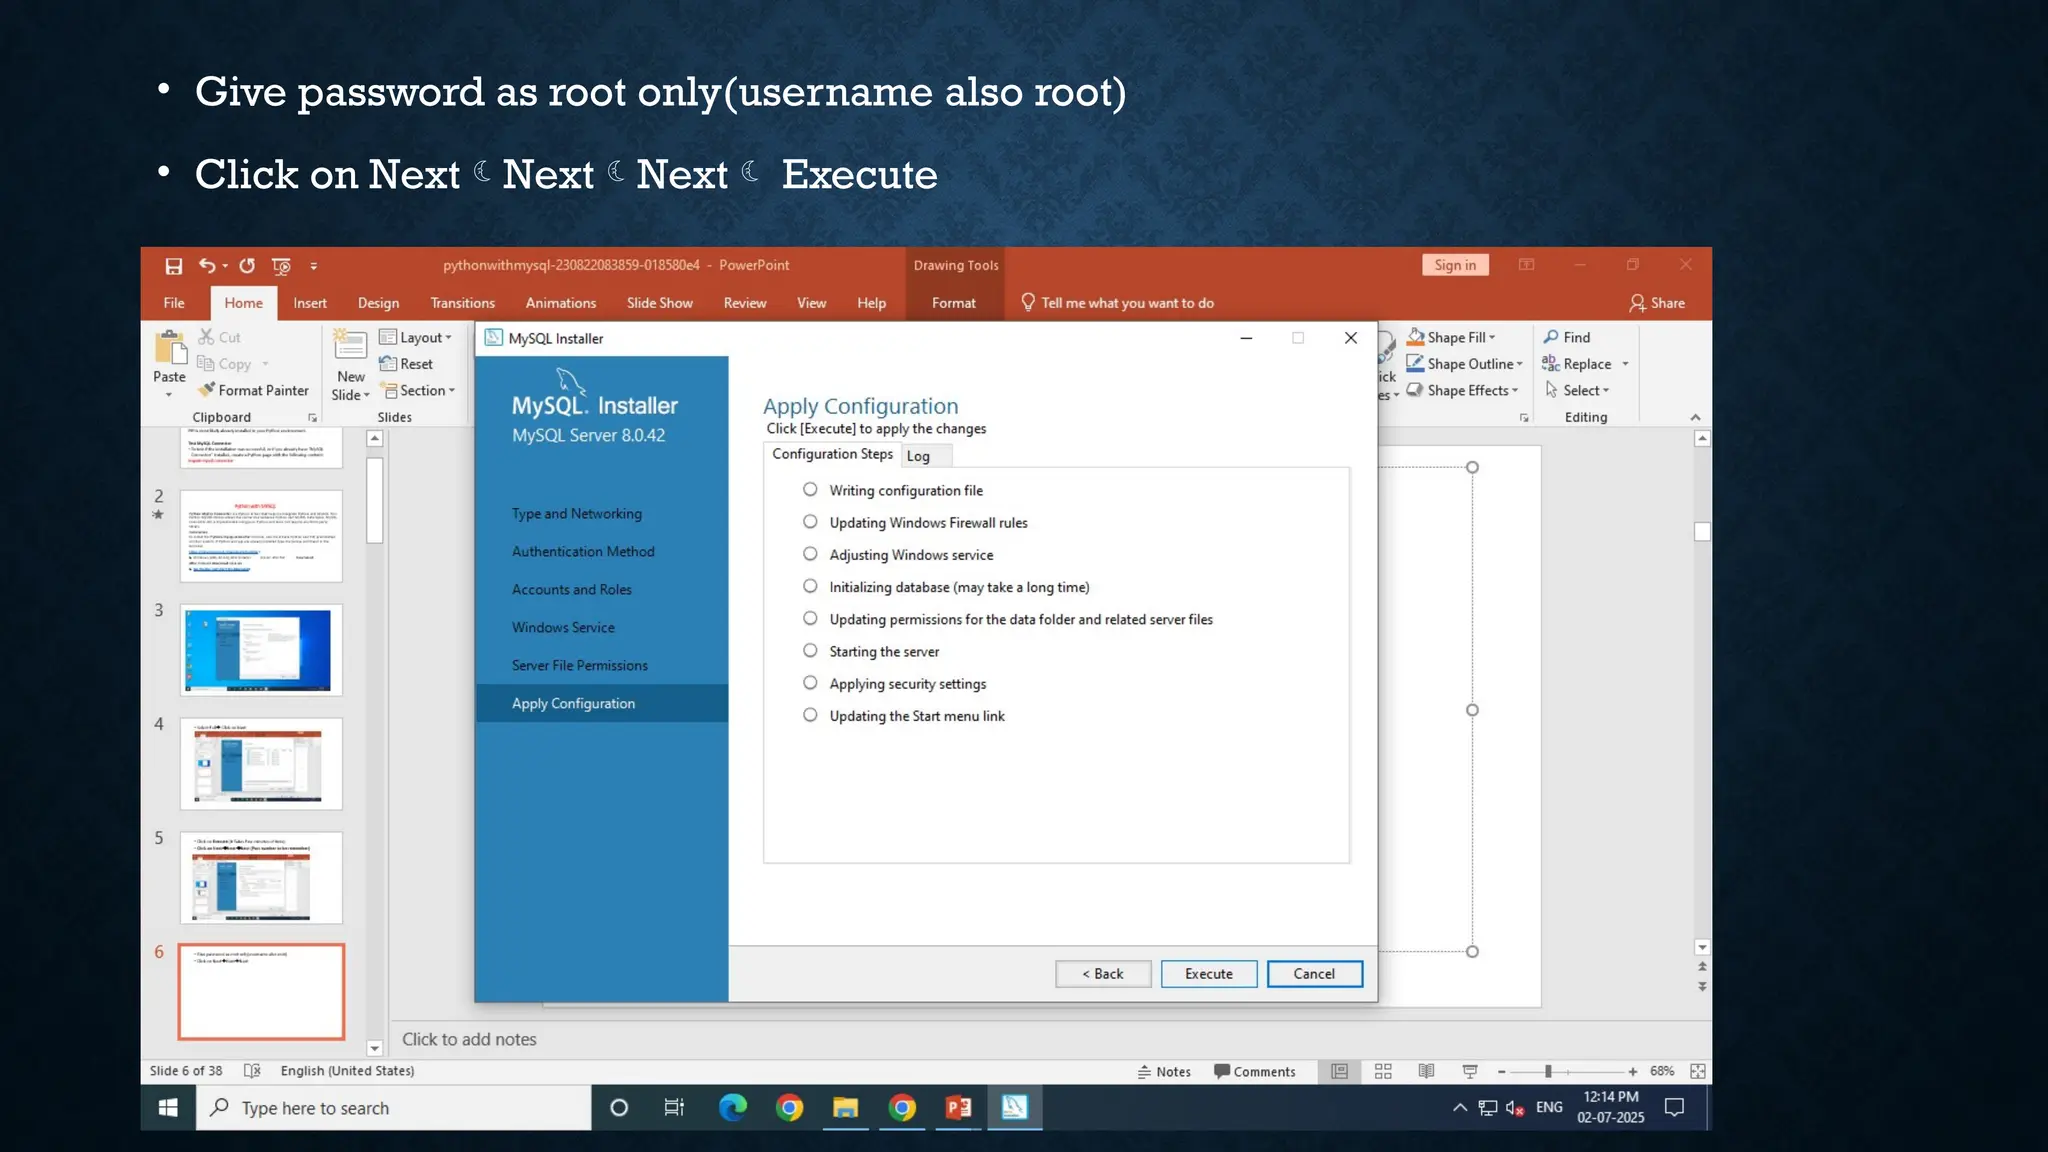Select the Format Painter brush
Viewport: 2048px width, 1152px height.
[x=254, y=390]
